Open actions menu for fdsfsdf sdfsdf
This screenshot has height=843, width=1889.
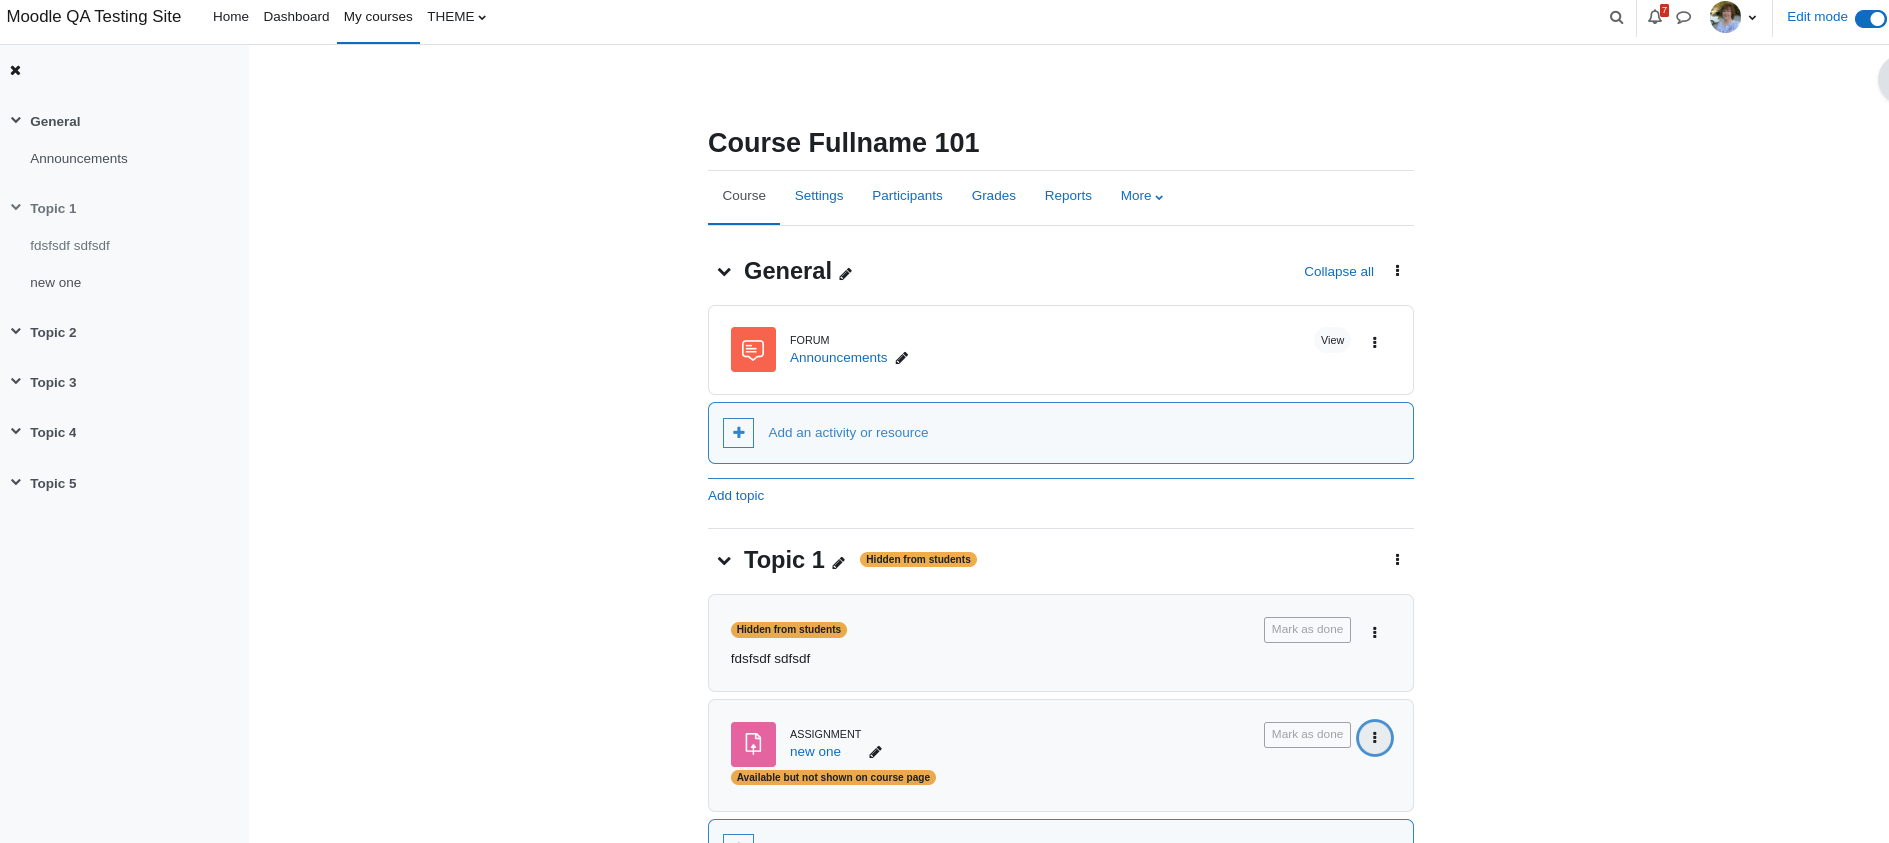tap(1375, 632)
